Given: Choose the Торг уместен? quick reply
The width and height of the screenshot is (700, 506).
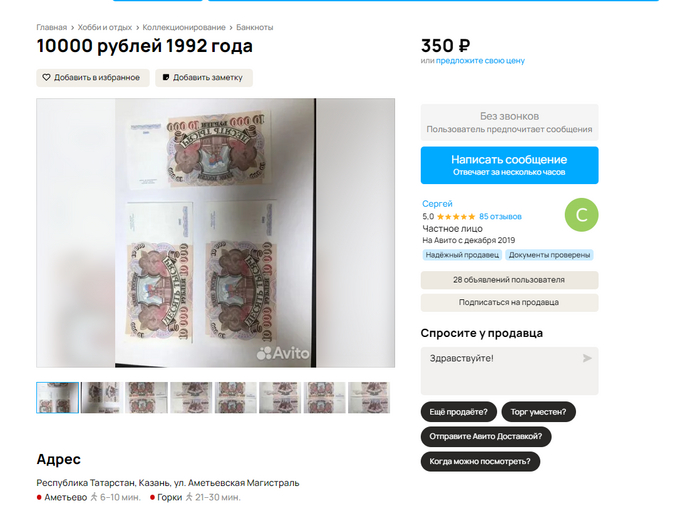Looking at the screenshot, I should (x=538, y=412).
